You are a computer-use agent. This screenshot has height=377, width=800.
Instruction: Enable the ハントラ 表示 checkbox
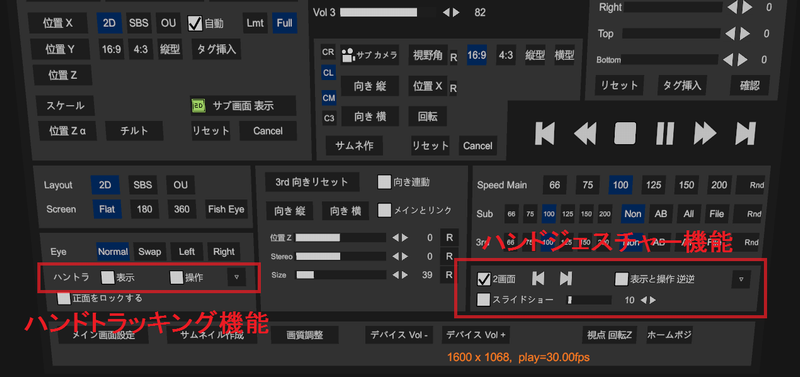pyautogui.click(x=107, y=278)
